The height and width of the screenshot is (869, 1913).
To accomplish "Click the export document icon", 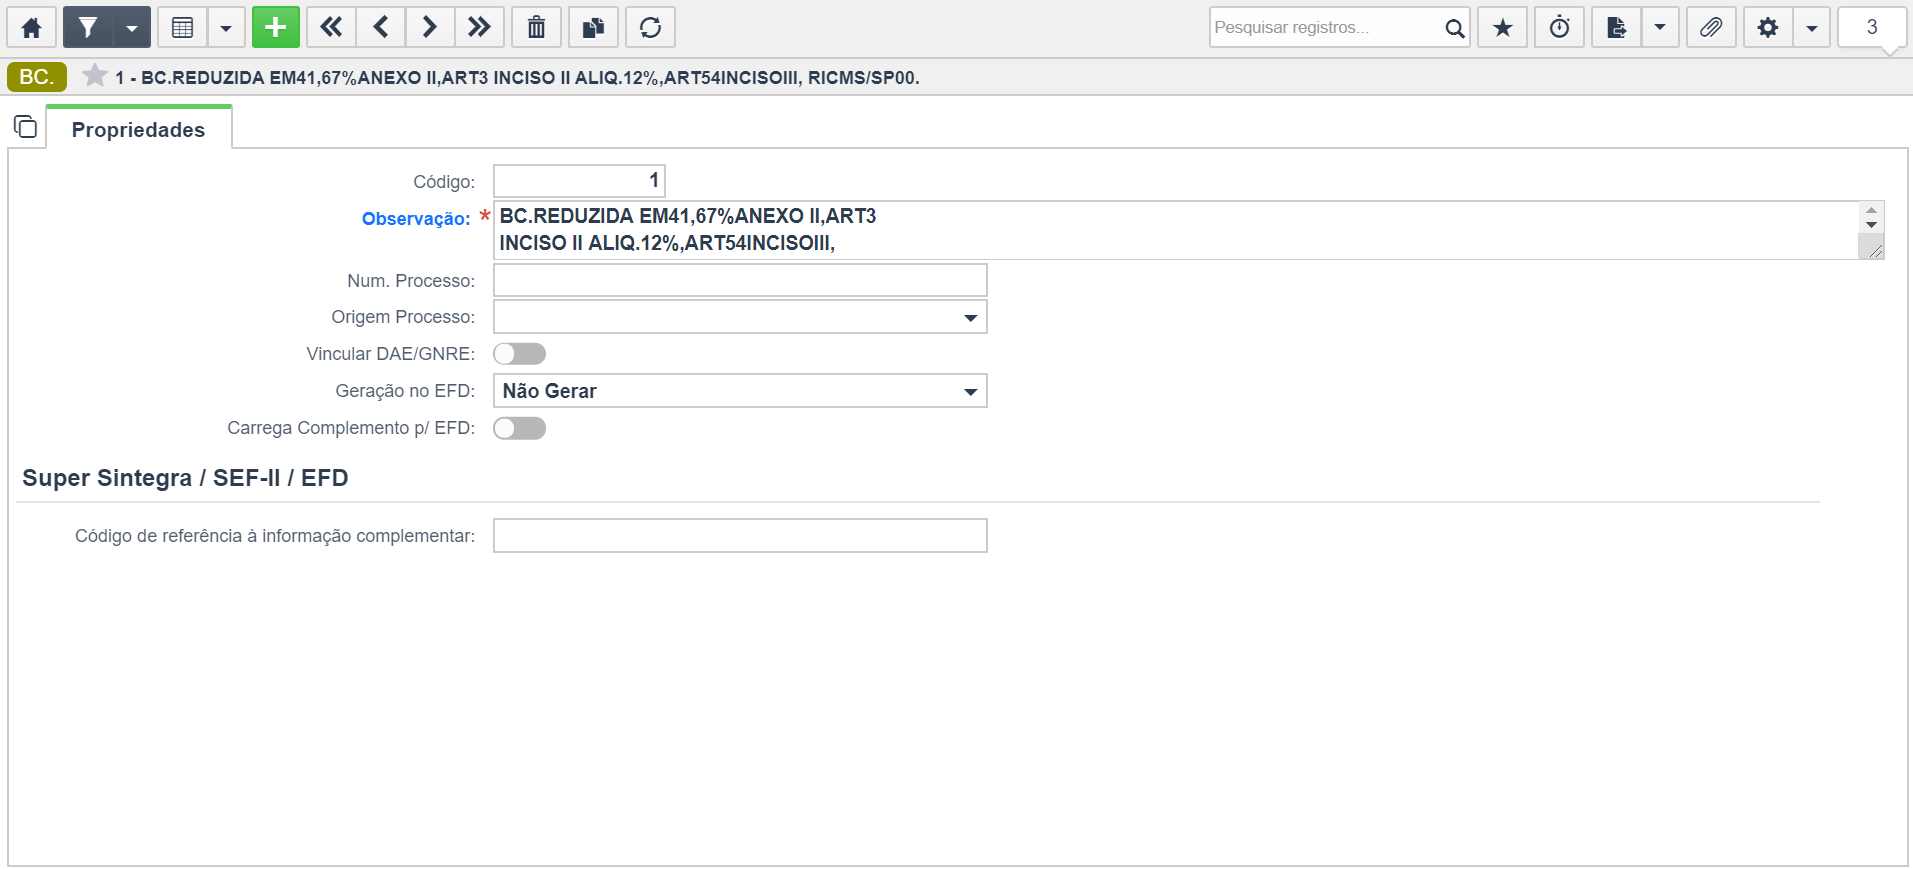I will [x=1616, y=27].
